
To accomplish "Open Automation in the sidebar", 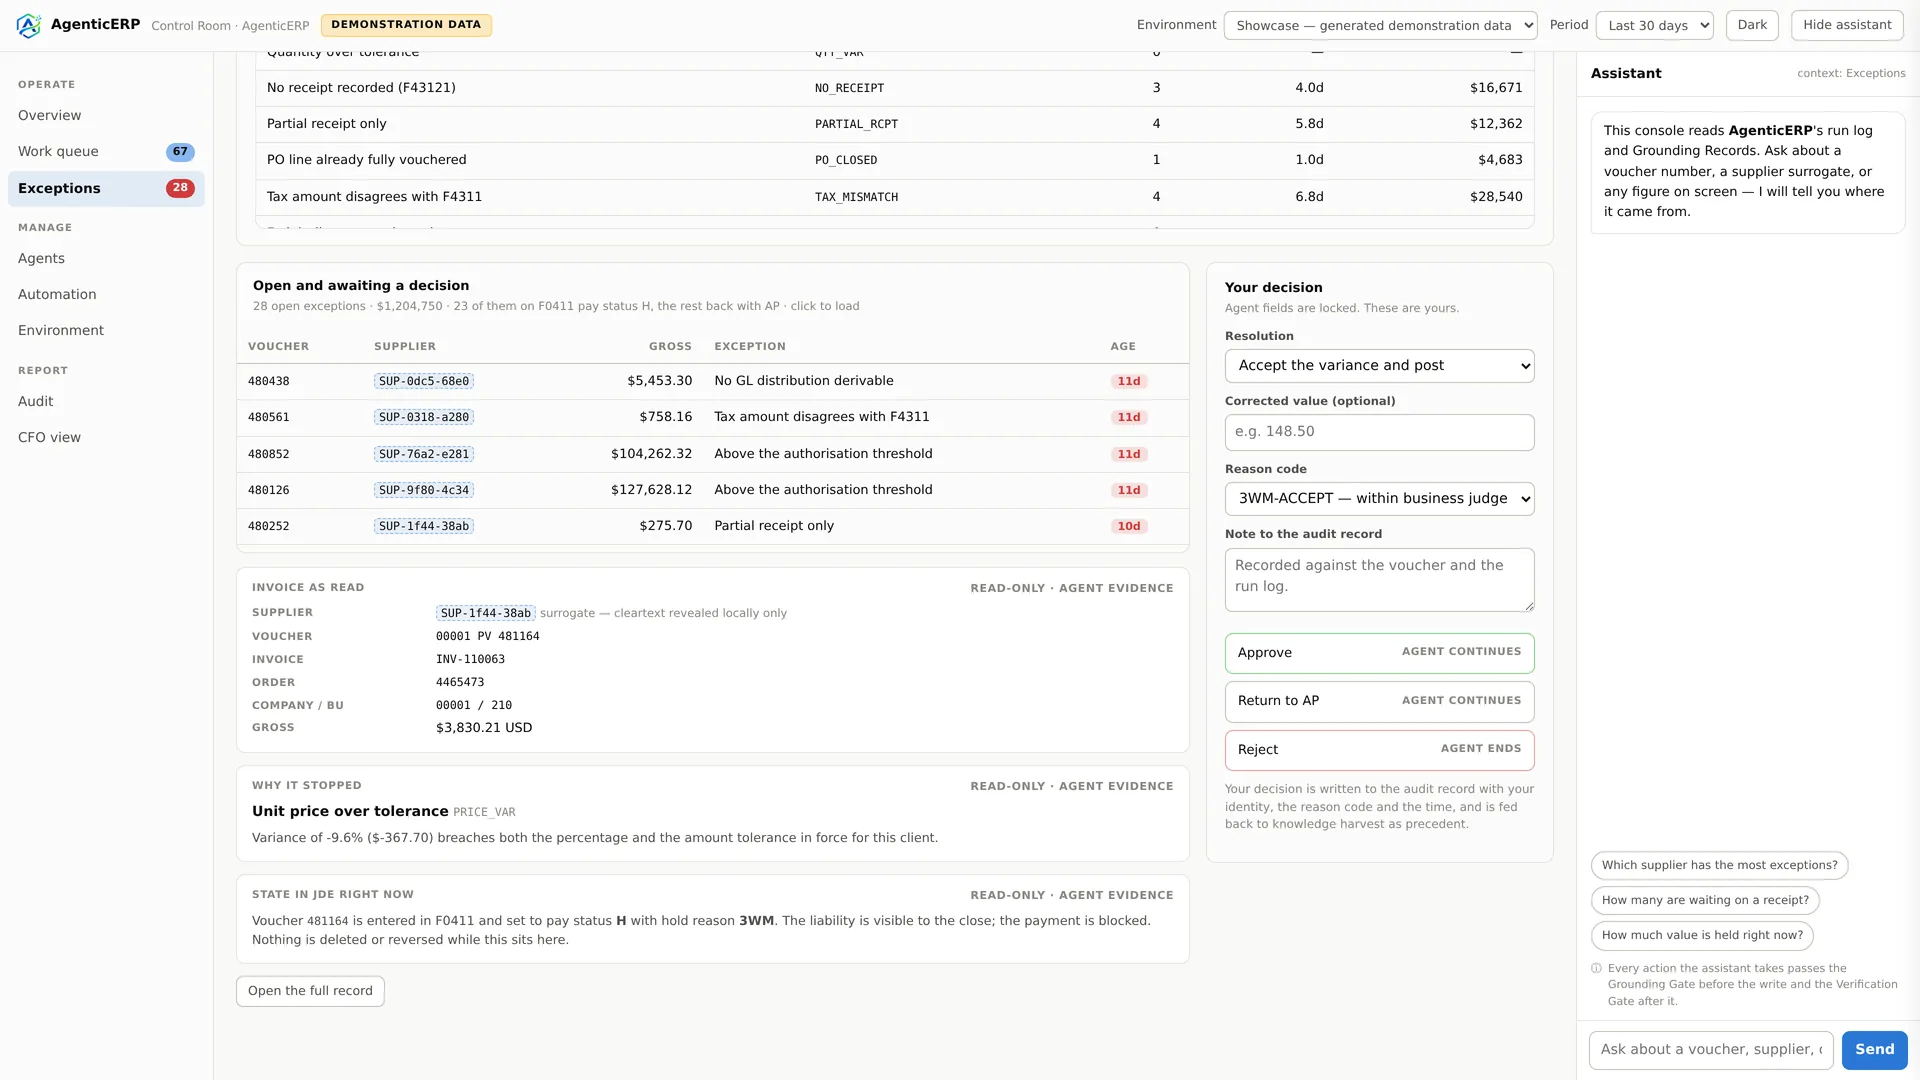I will [x=106, y=295].
